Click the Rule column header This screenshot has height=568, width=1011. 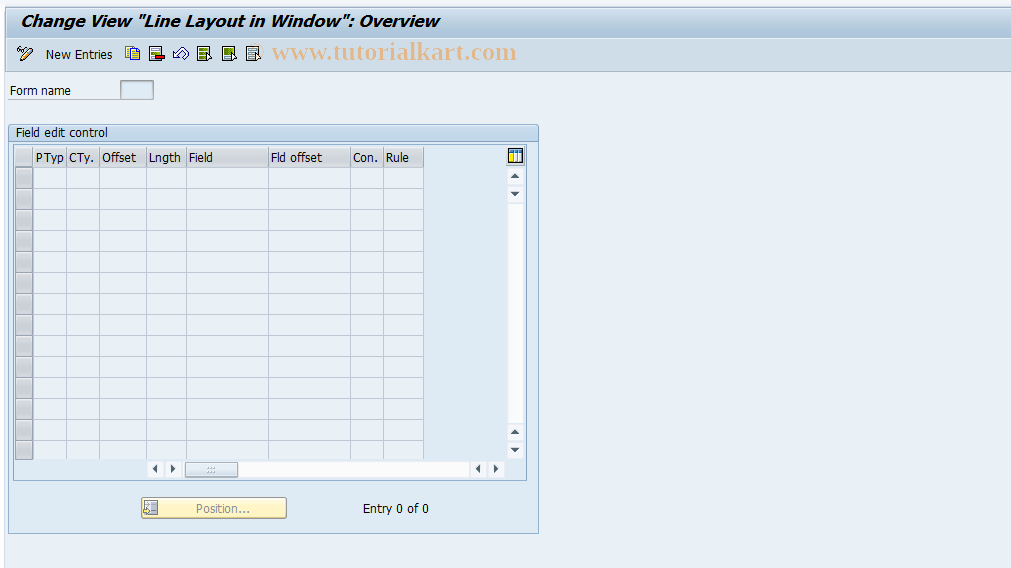pyautogui.click(x=404, y=157)
